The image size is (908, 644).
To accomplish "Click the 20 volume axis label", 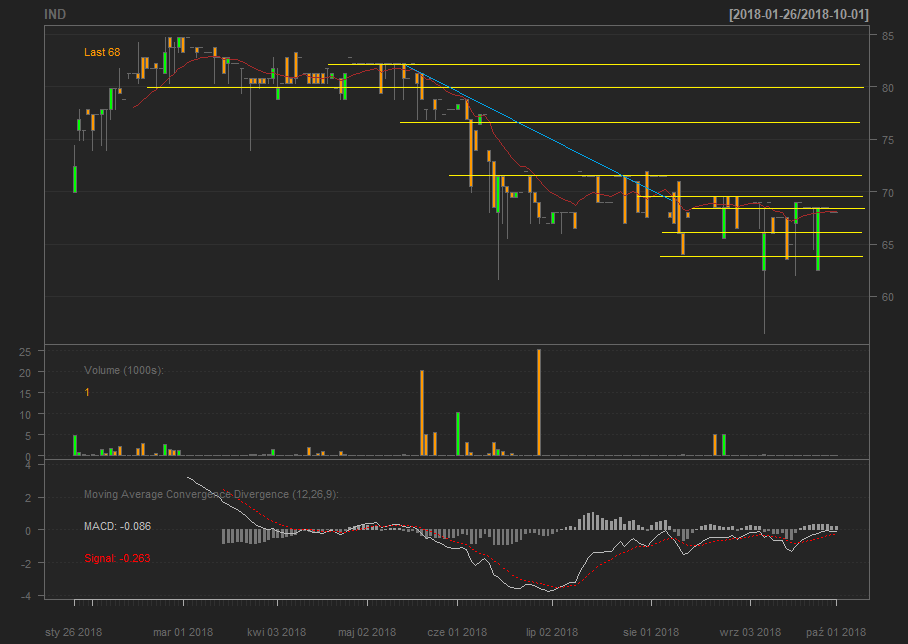I will tap(25, 373).
